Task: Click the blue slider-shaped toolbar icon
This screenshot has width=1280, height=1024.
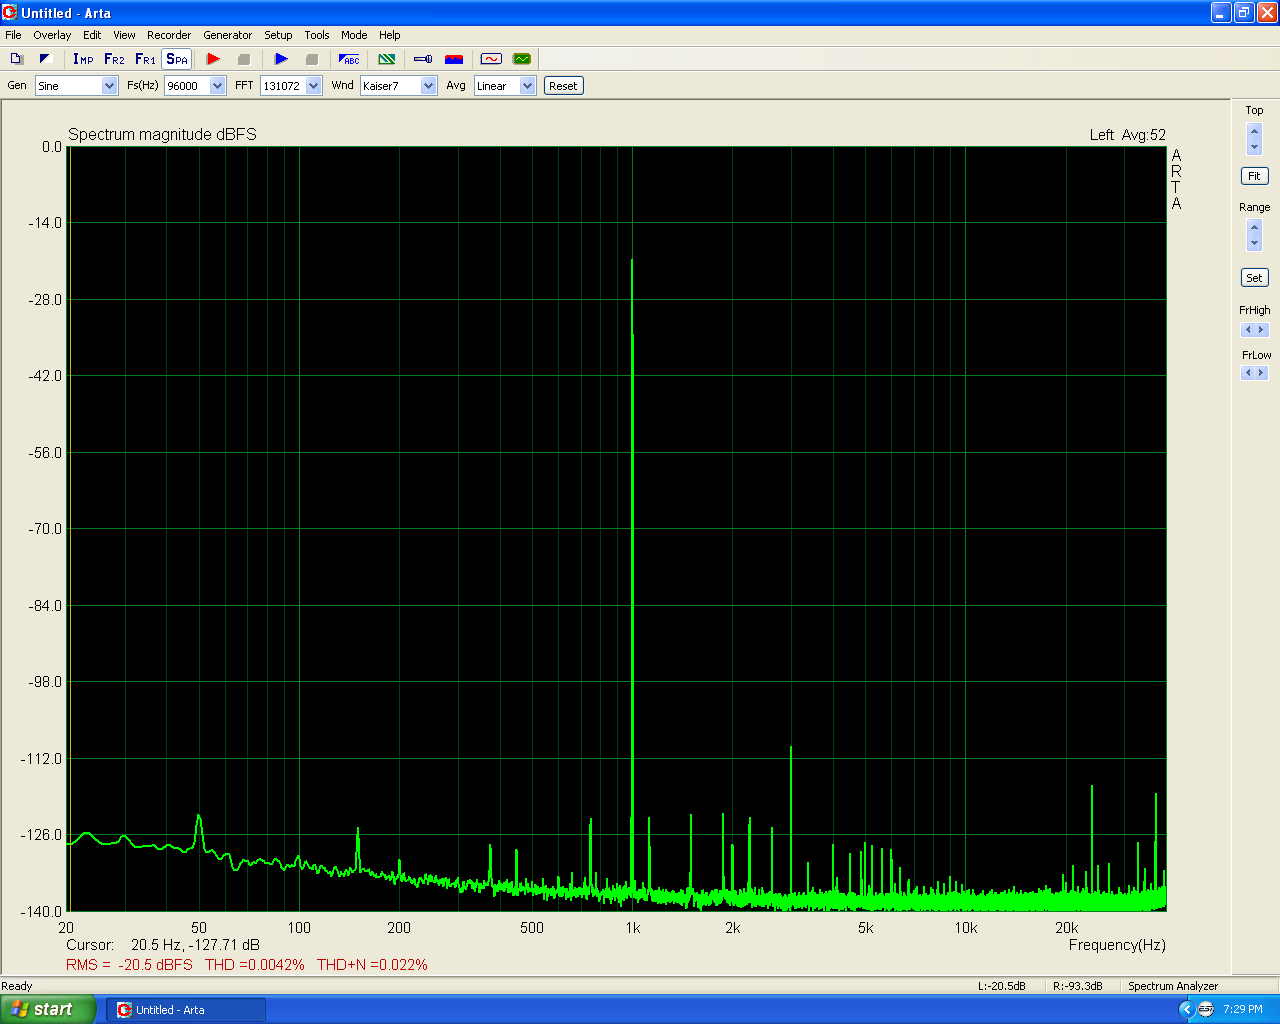Action: click(x=423, y=59)
